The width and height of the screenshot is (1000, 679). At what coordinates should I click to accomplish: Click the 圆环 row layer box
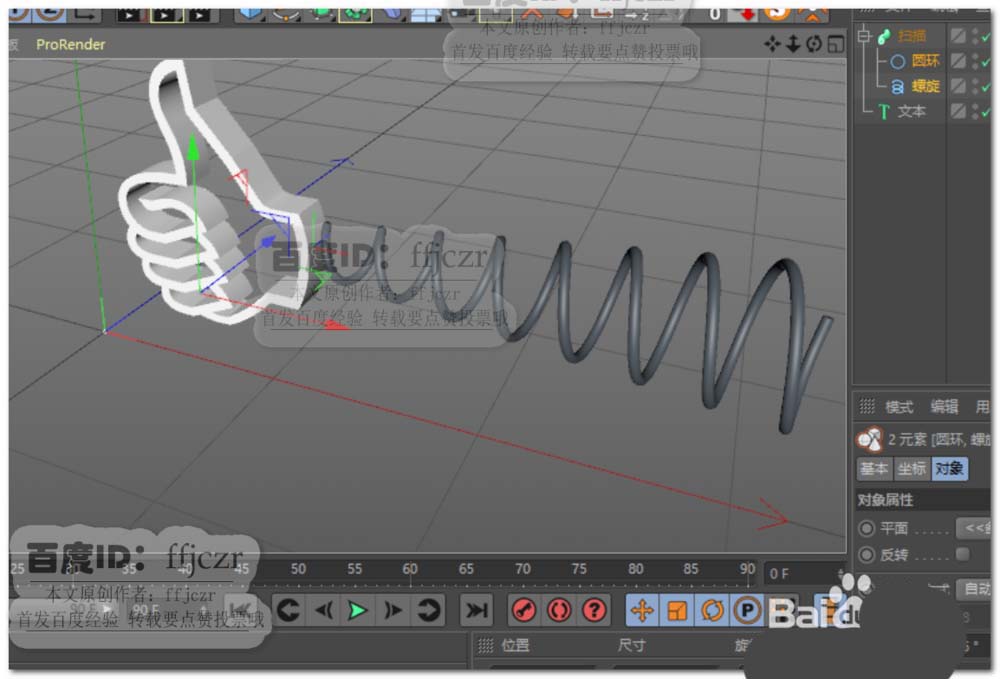click(x=958, y=61)
